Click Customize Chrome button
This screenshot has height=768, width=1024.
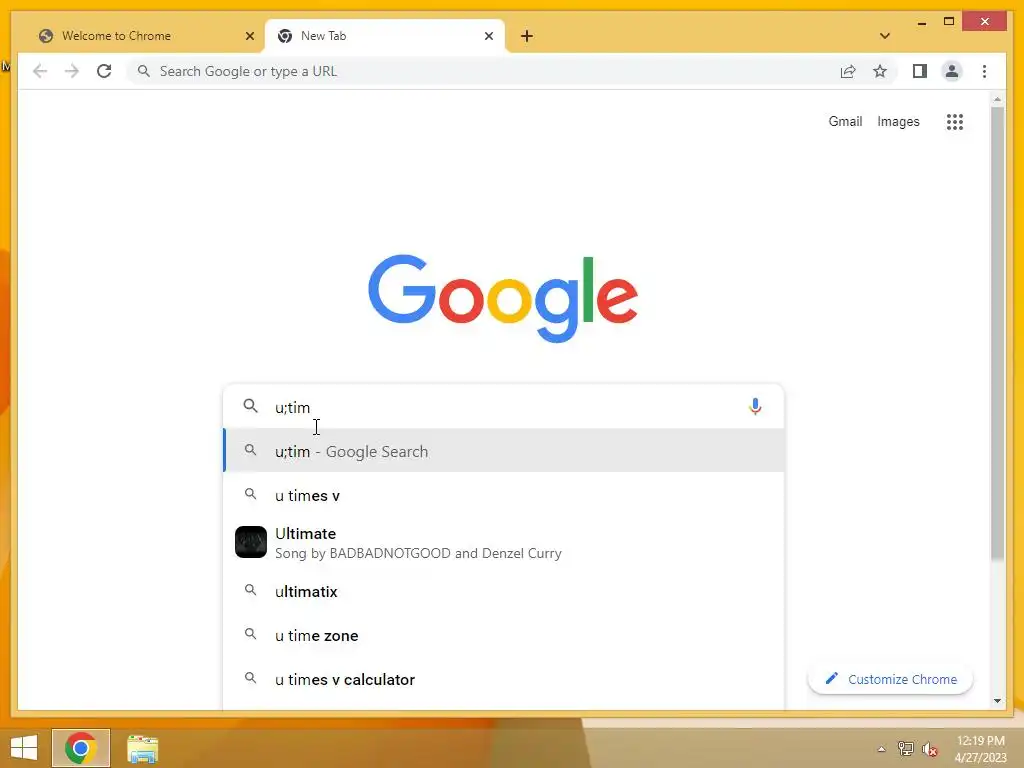[x=890, y=679]
